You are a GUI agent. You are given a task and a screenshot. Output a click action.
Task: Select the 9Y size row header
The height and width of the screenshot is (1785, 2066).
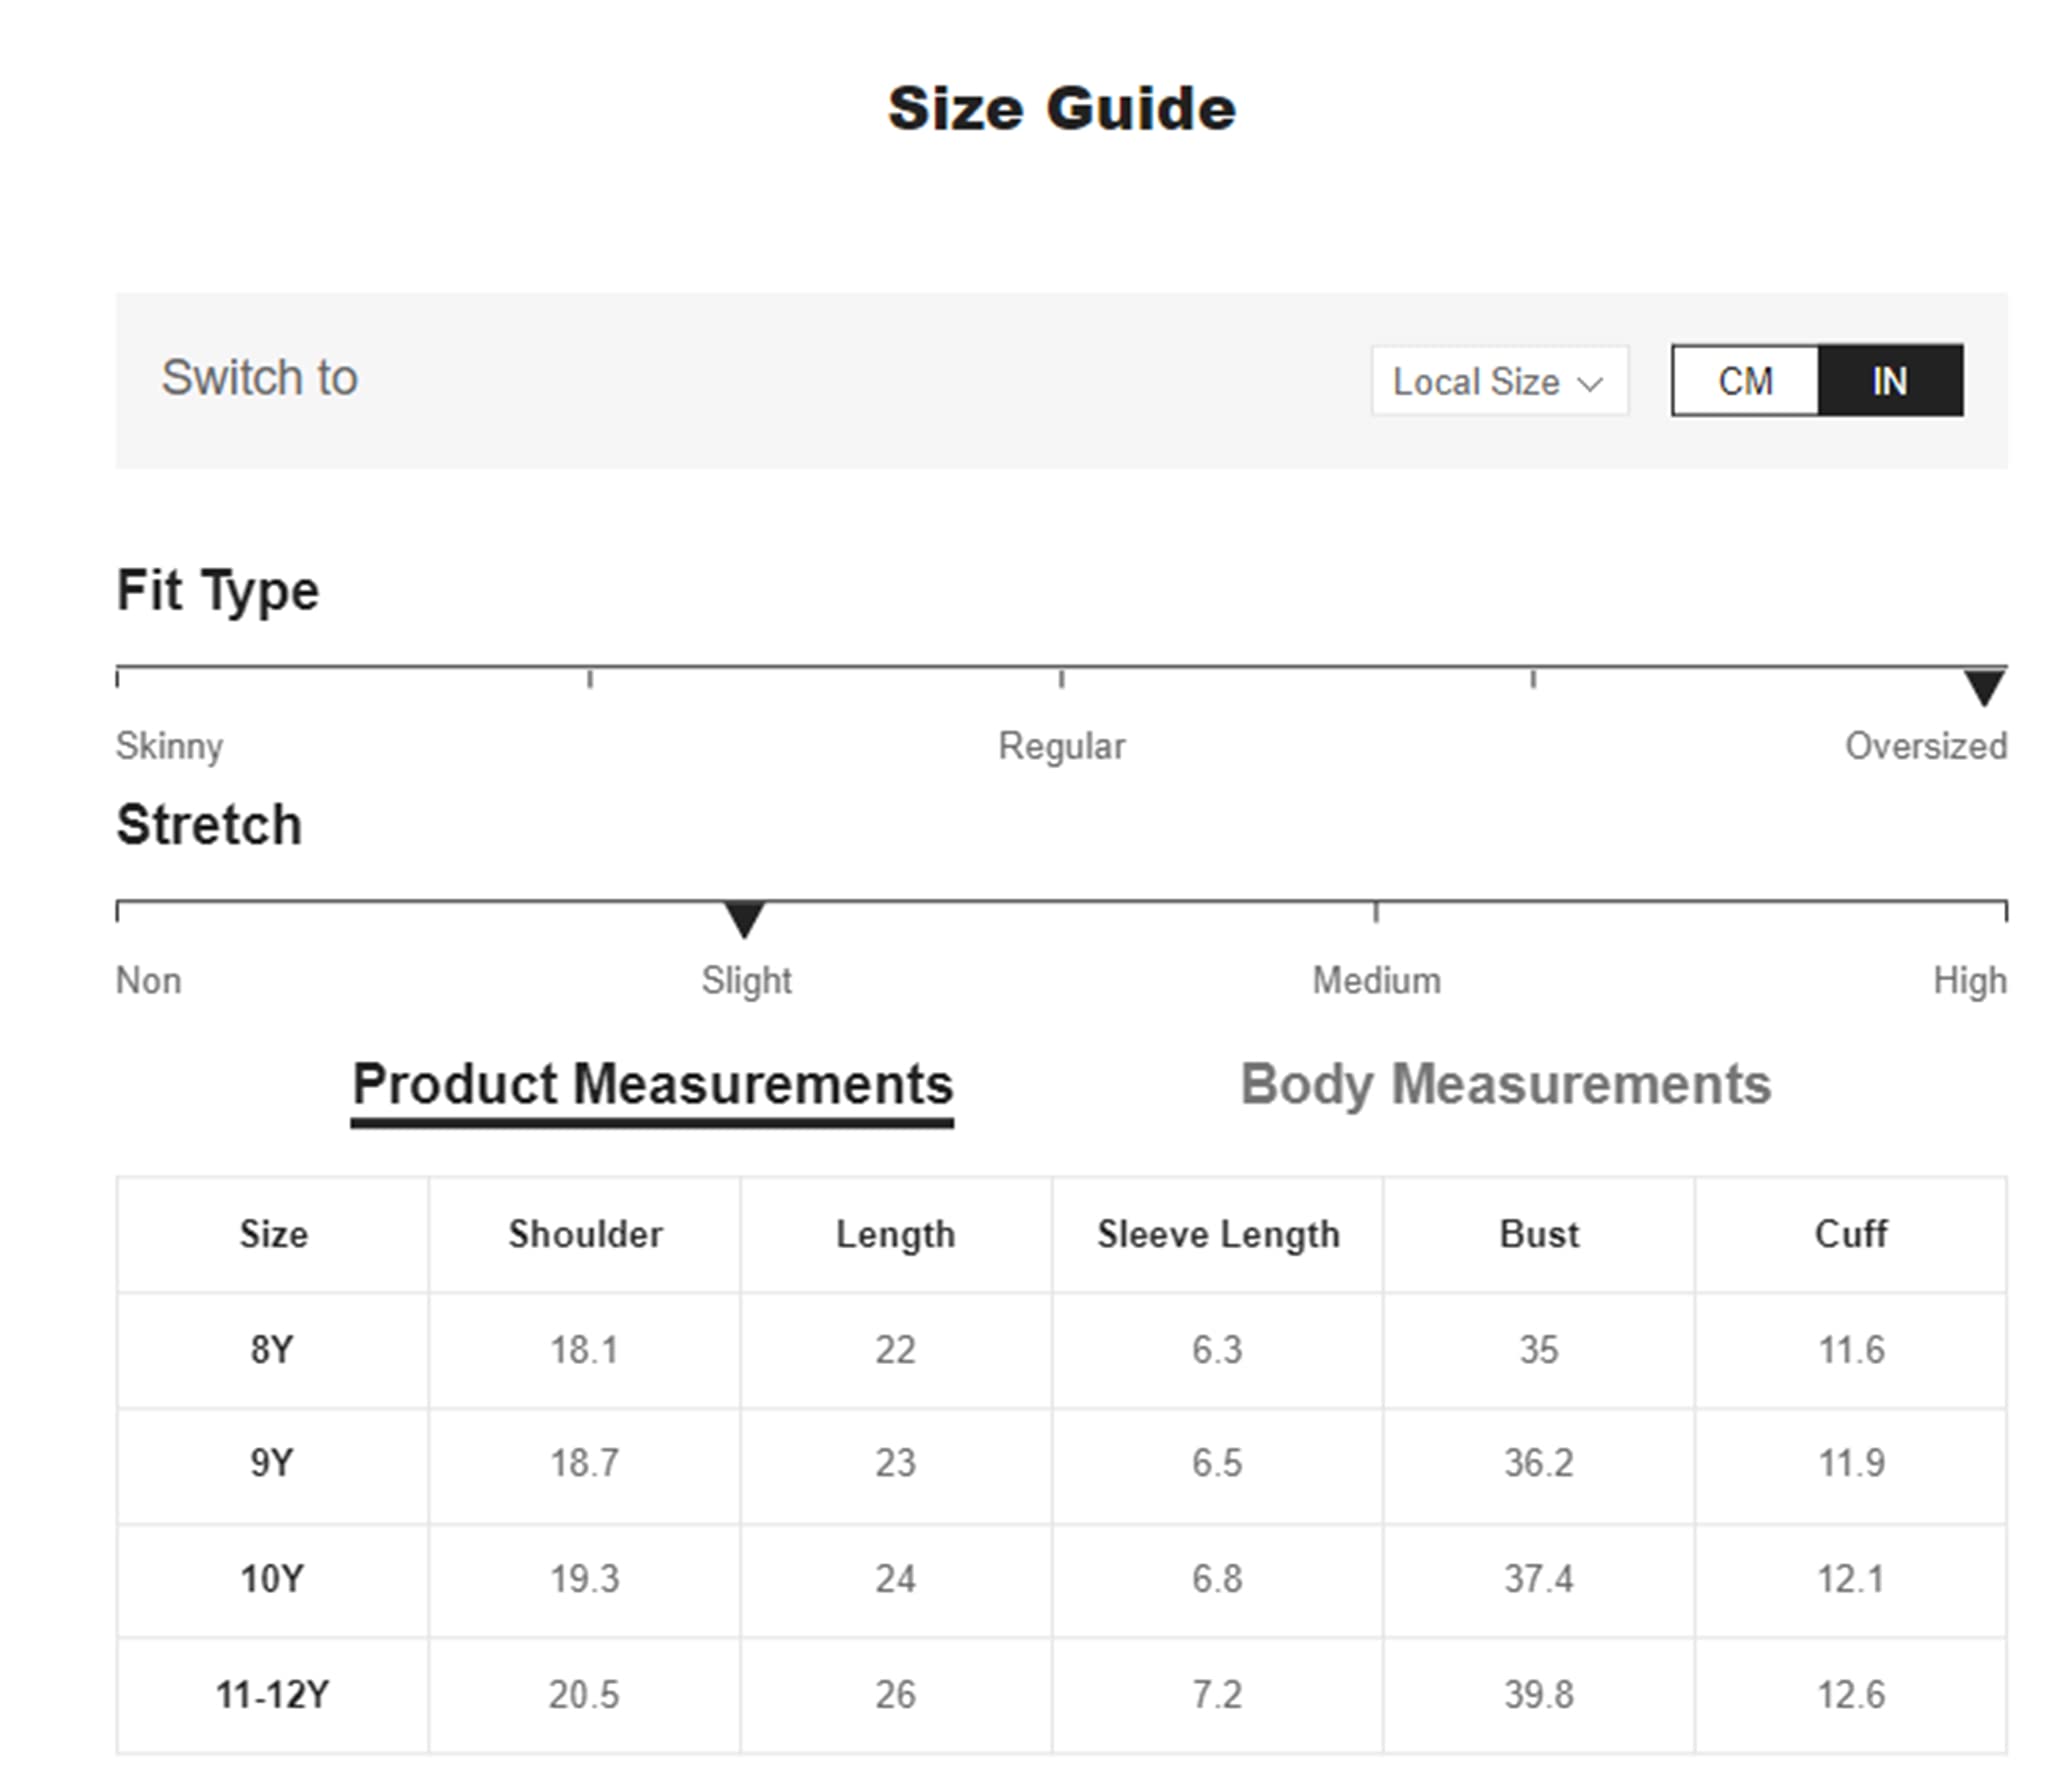click(x=272, y=1464)
